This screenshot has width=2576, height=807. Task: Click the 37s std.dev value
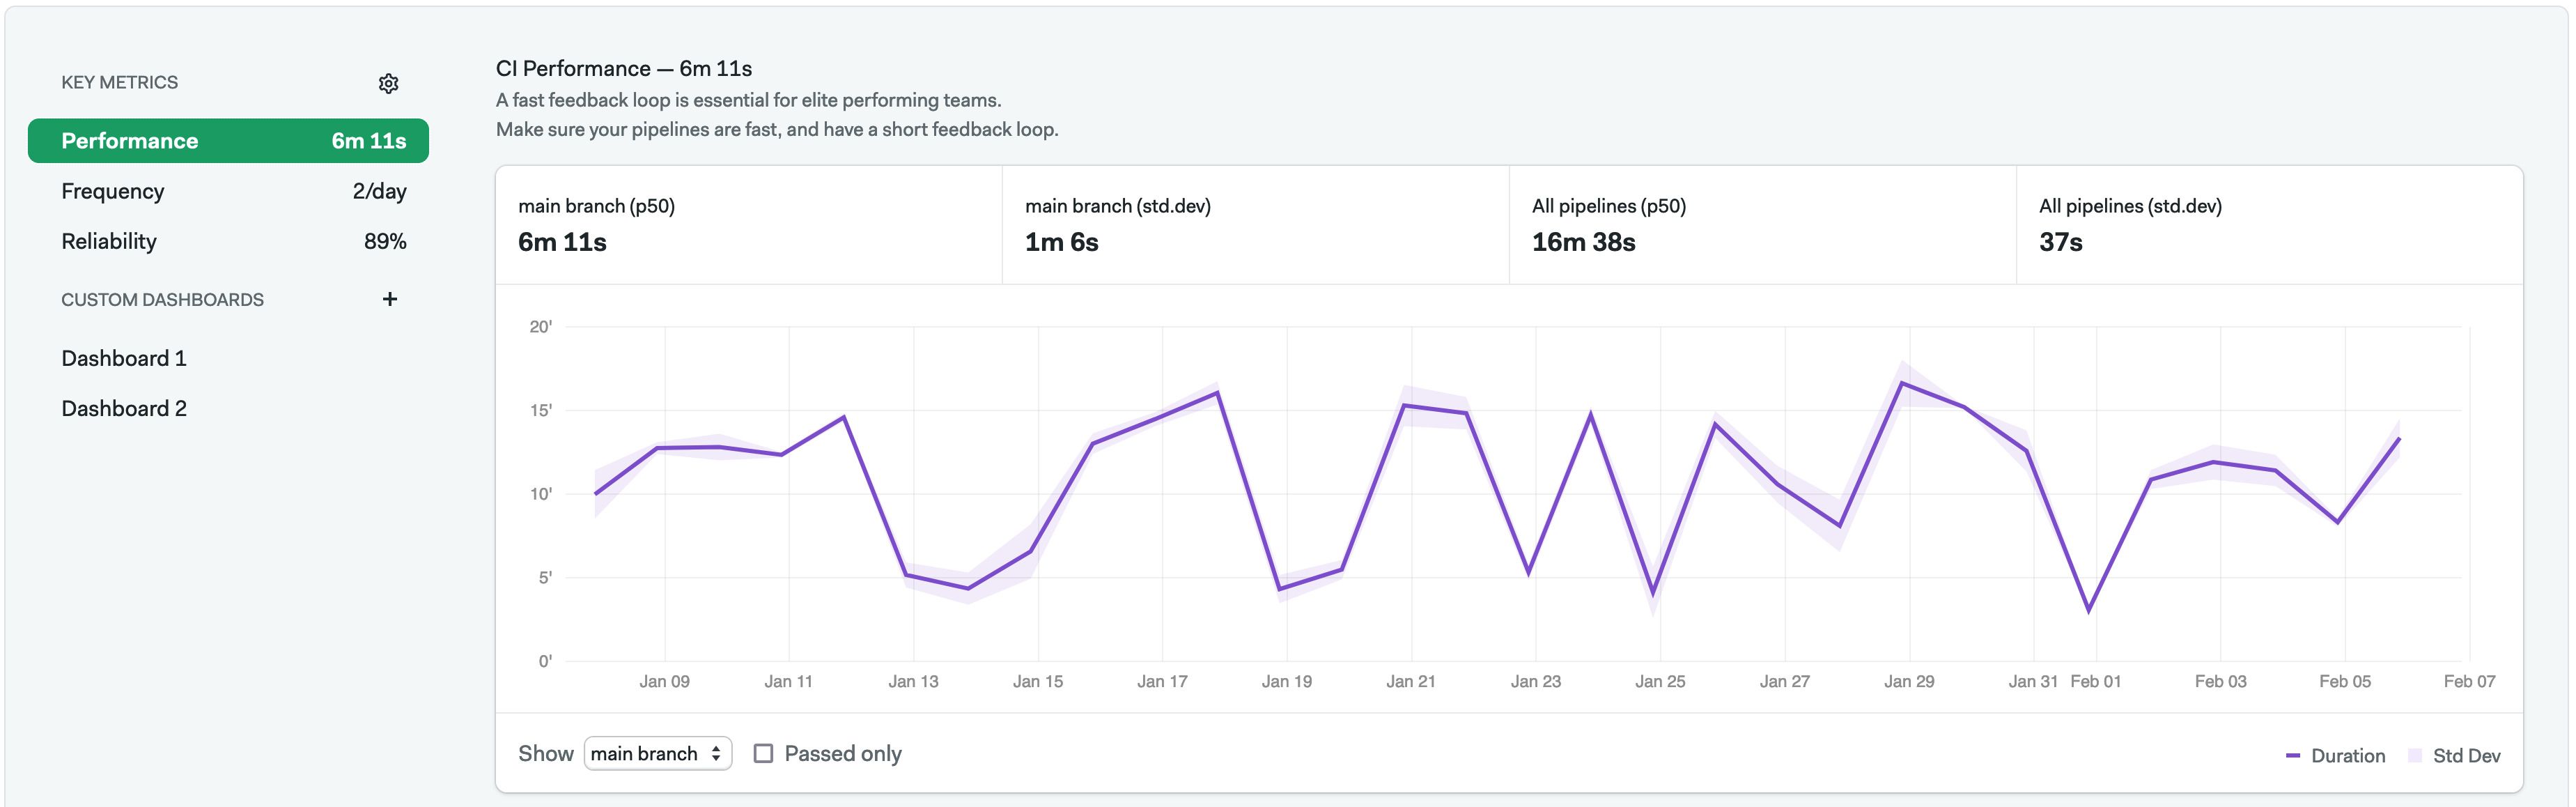click(2060, 242)
